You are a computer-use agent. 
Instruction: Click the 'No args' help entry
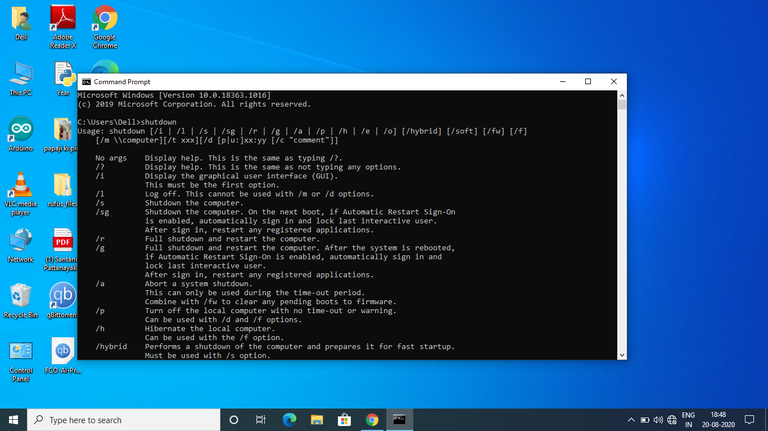pyautogui.click(x=111, y=158)
